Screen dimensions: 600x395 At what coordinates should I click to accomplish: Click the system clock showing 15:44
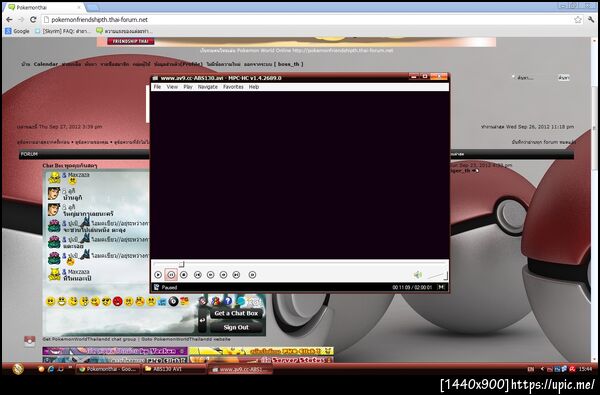pos(585,369)
